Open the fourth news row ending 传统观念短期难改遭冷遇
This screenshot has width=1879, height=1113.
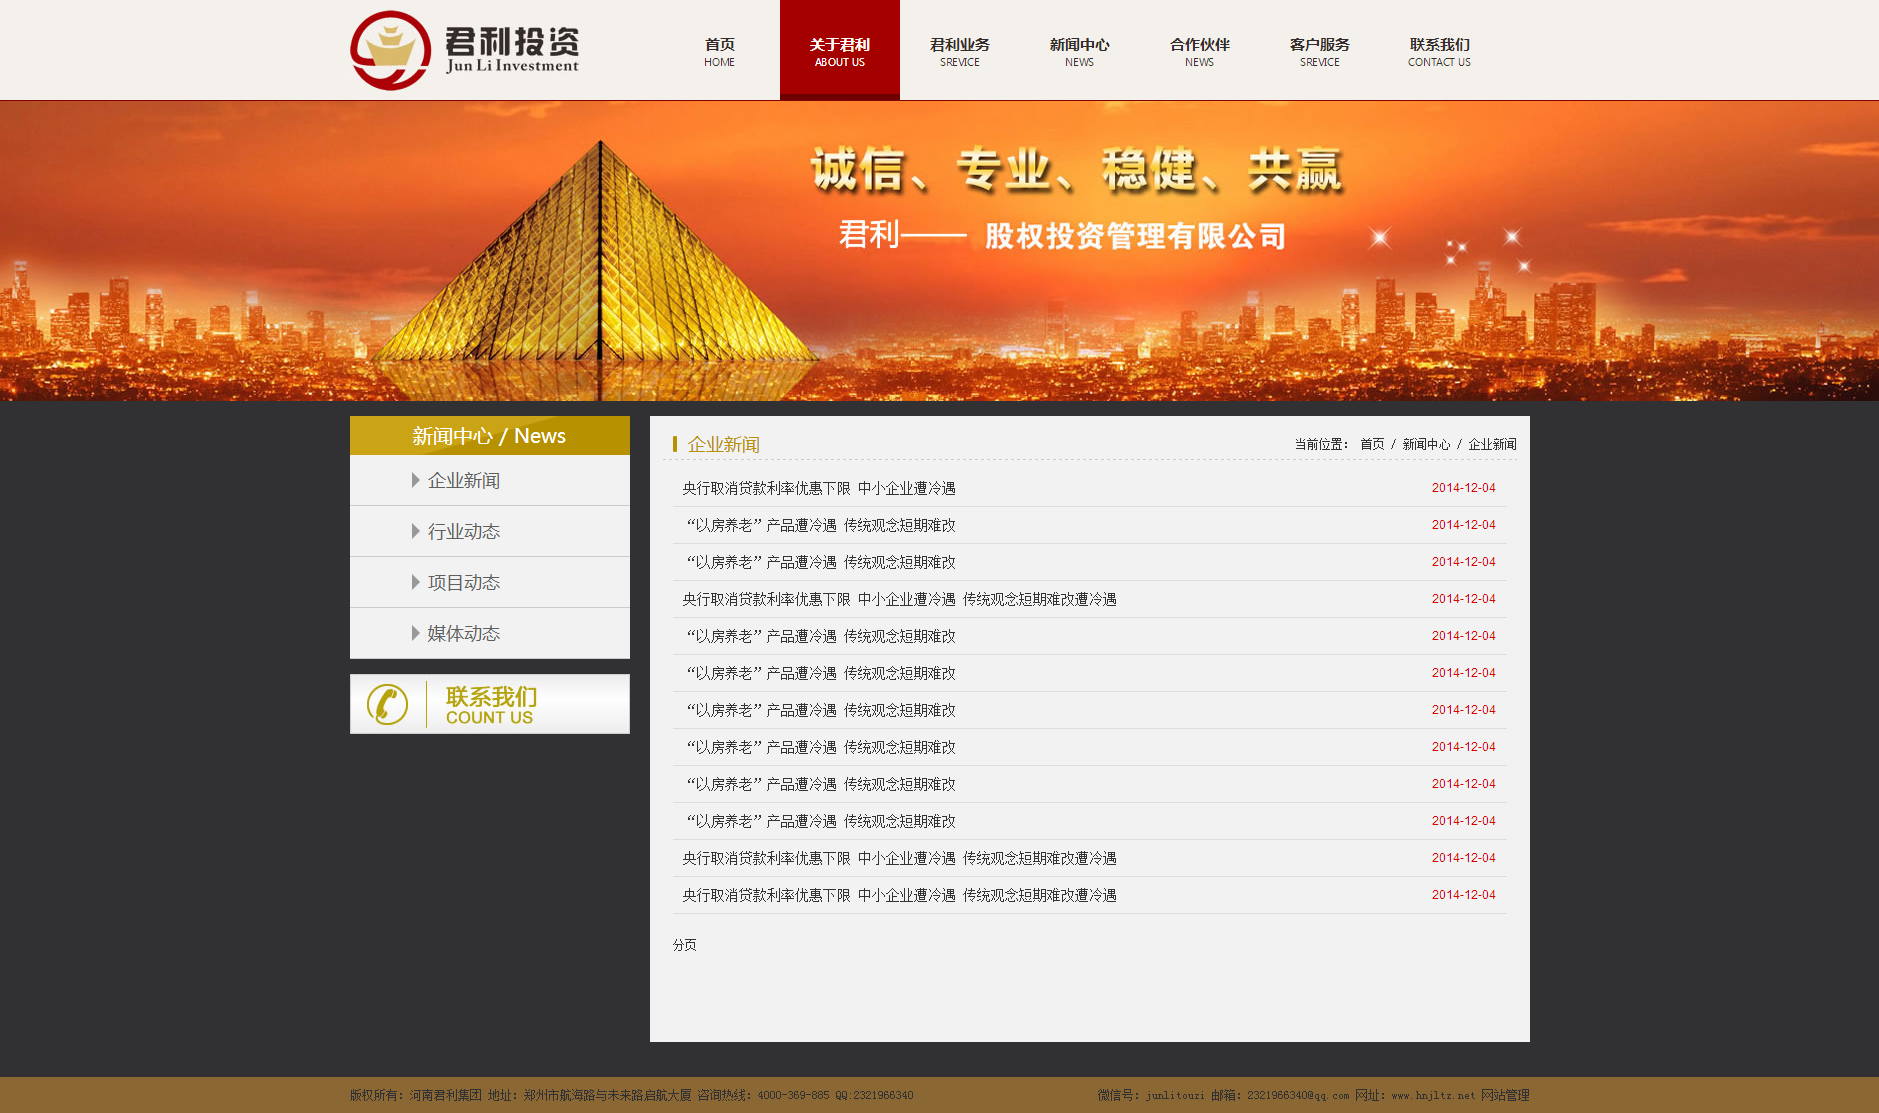(899, 599)
